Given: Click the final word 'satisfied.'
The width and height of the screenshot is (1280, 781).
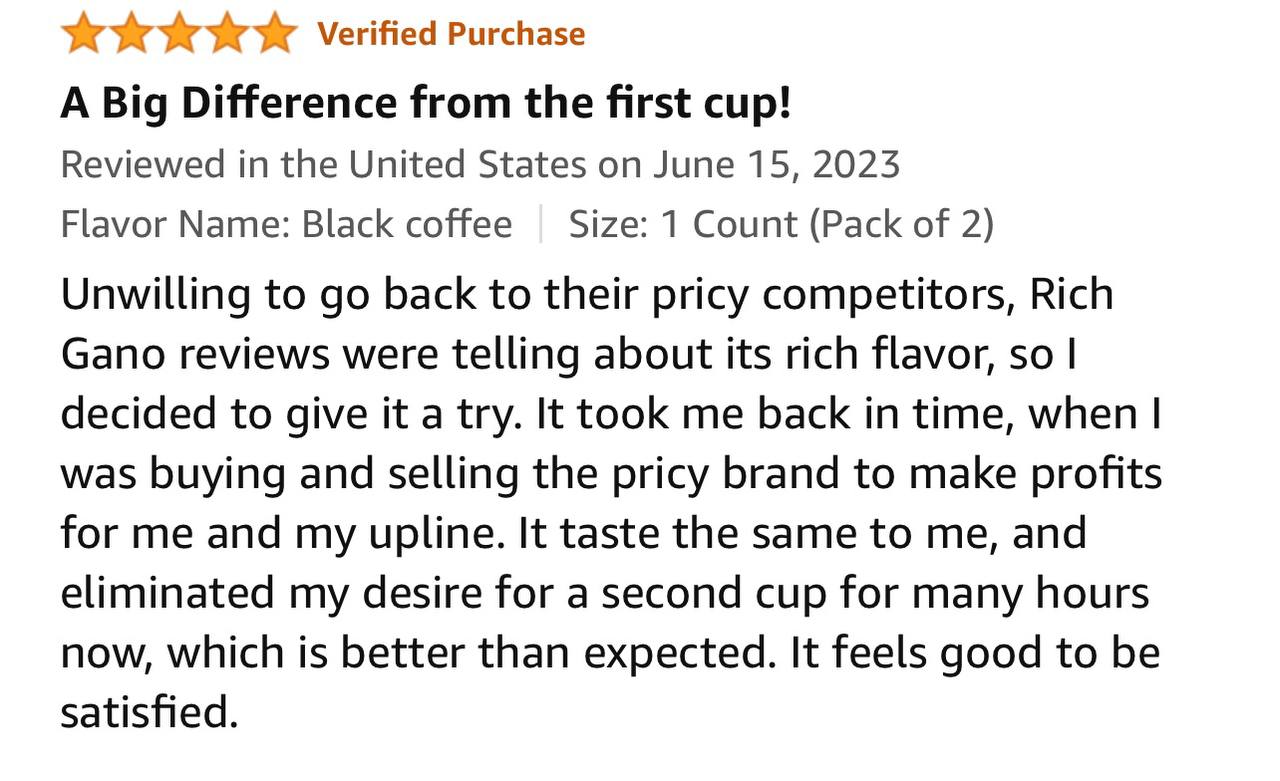Looking at the screenshot, I should [150, 713].
